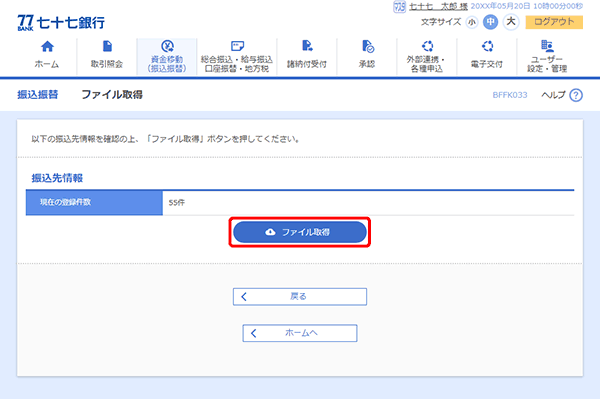The height and width of the screenshot is (399, 600).
Task: Click the ログアウト button
Action: point(554,22)
